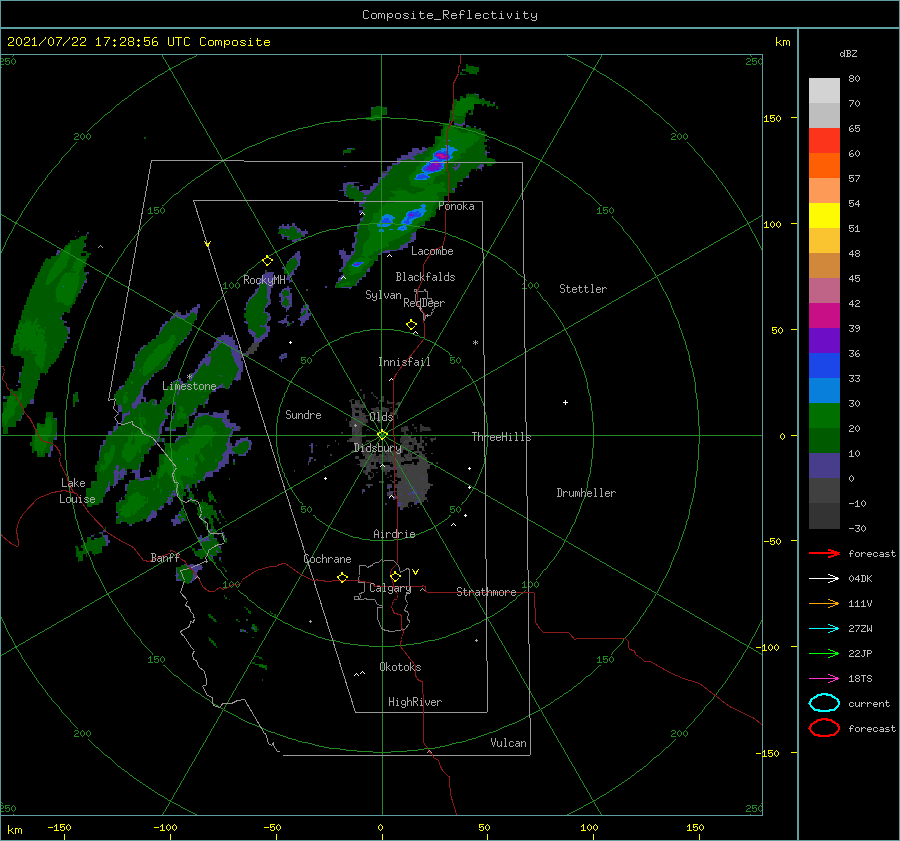Click the Okotoks town label
900x841 pixels.
tap(400, 667)
